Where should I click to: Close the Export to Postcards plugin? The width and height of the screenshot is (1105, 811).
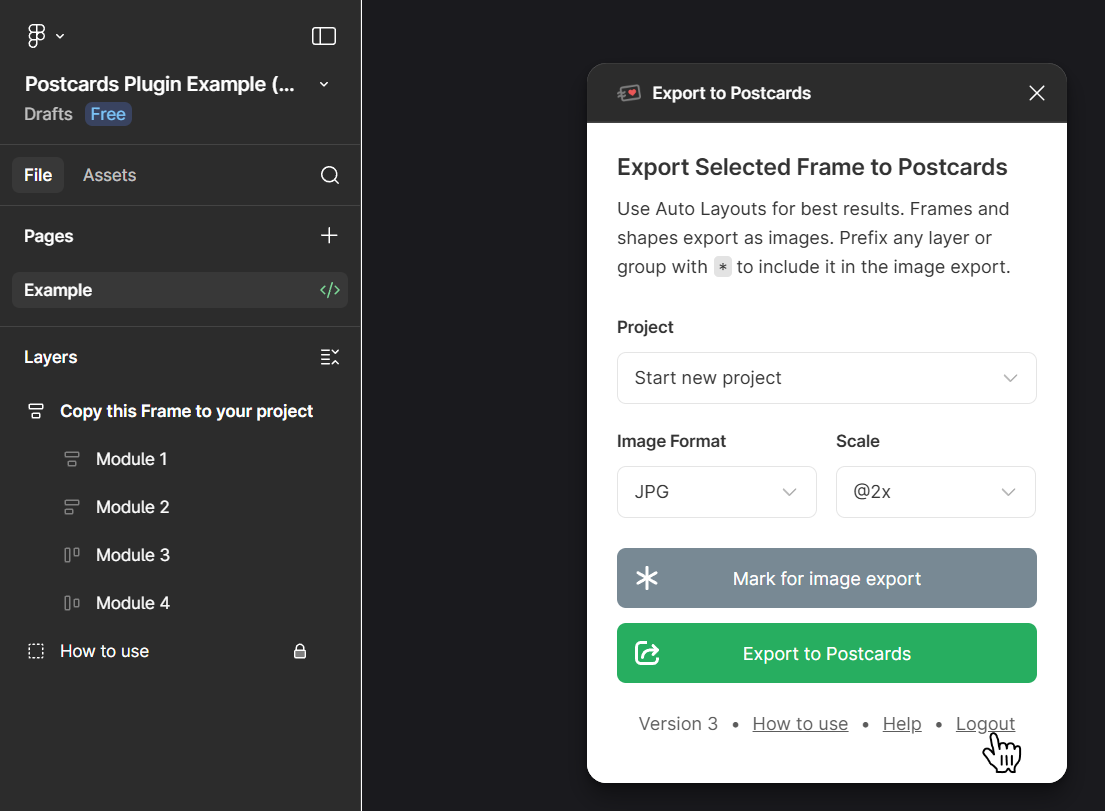(x=1036, y=93)
